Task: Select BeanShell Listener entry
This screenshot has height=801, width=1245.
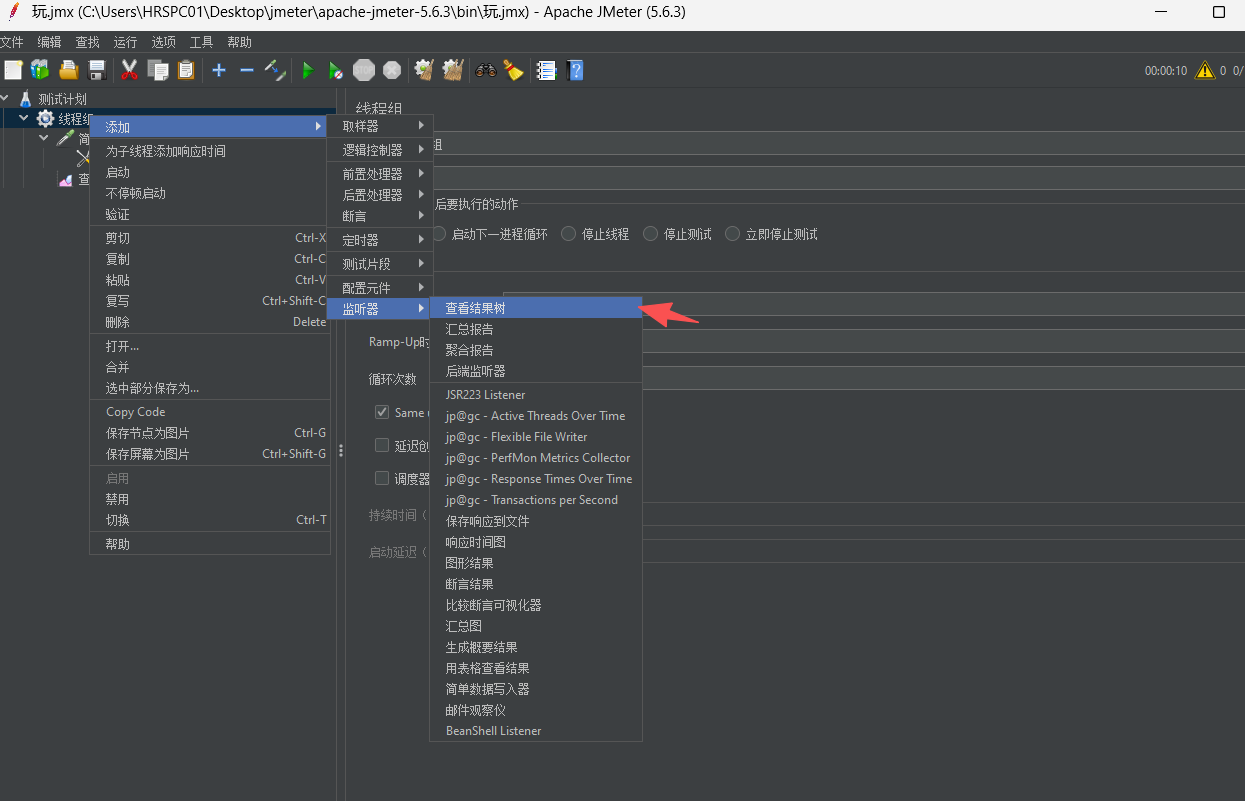Action: (535, 731)
